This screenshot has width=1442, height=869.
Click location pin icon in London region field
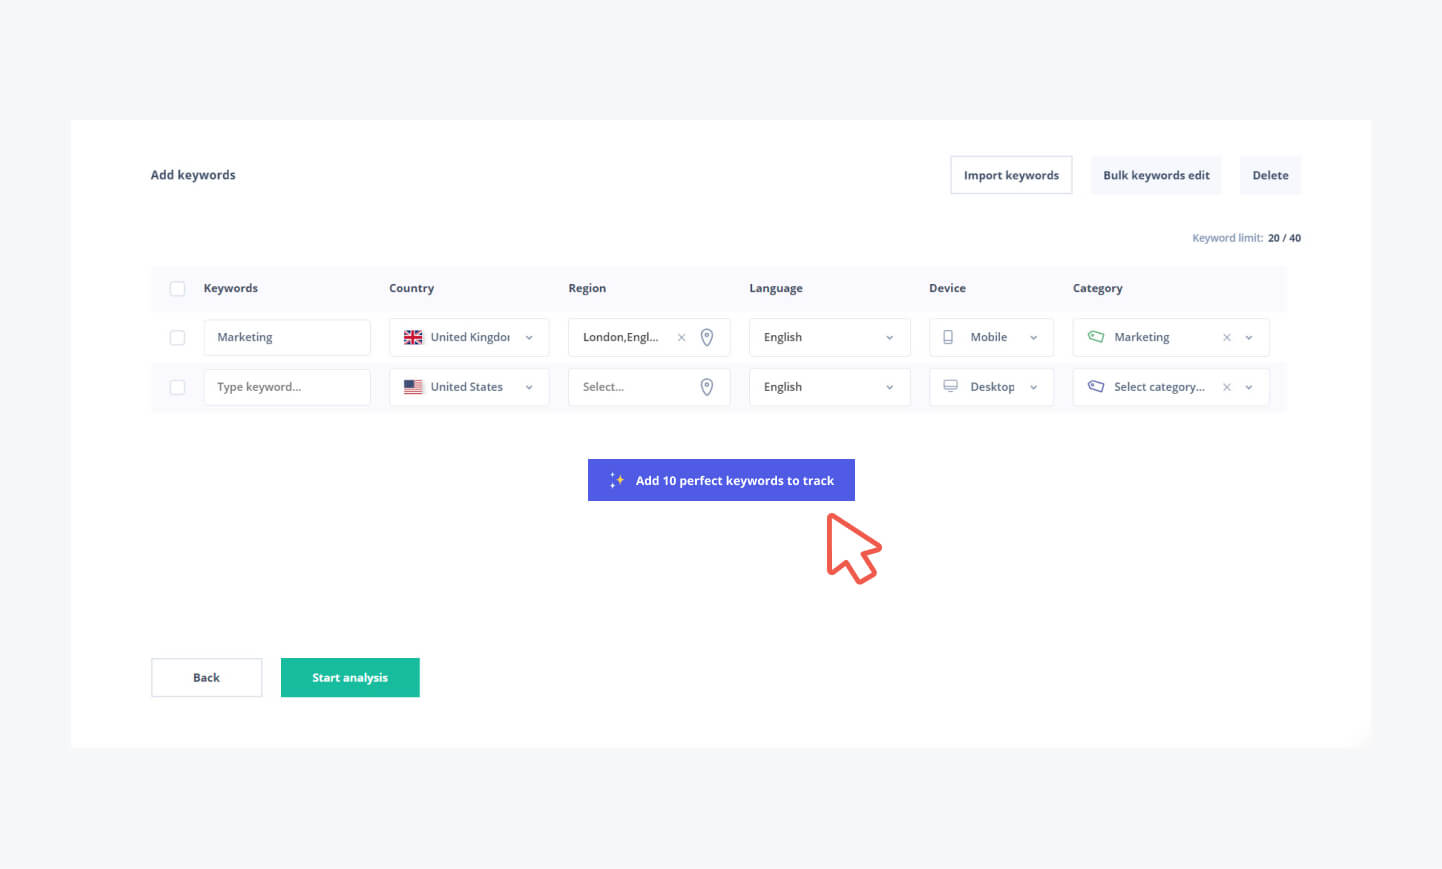[x=706, y=338]
